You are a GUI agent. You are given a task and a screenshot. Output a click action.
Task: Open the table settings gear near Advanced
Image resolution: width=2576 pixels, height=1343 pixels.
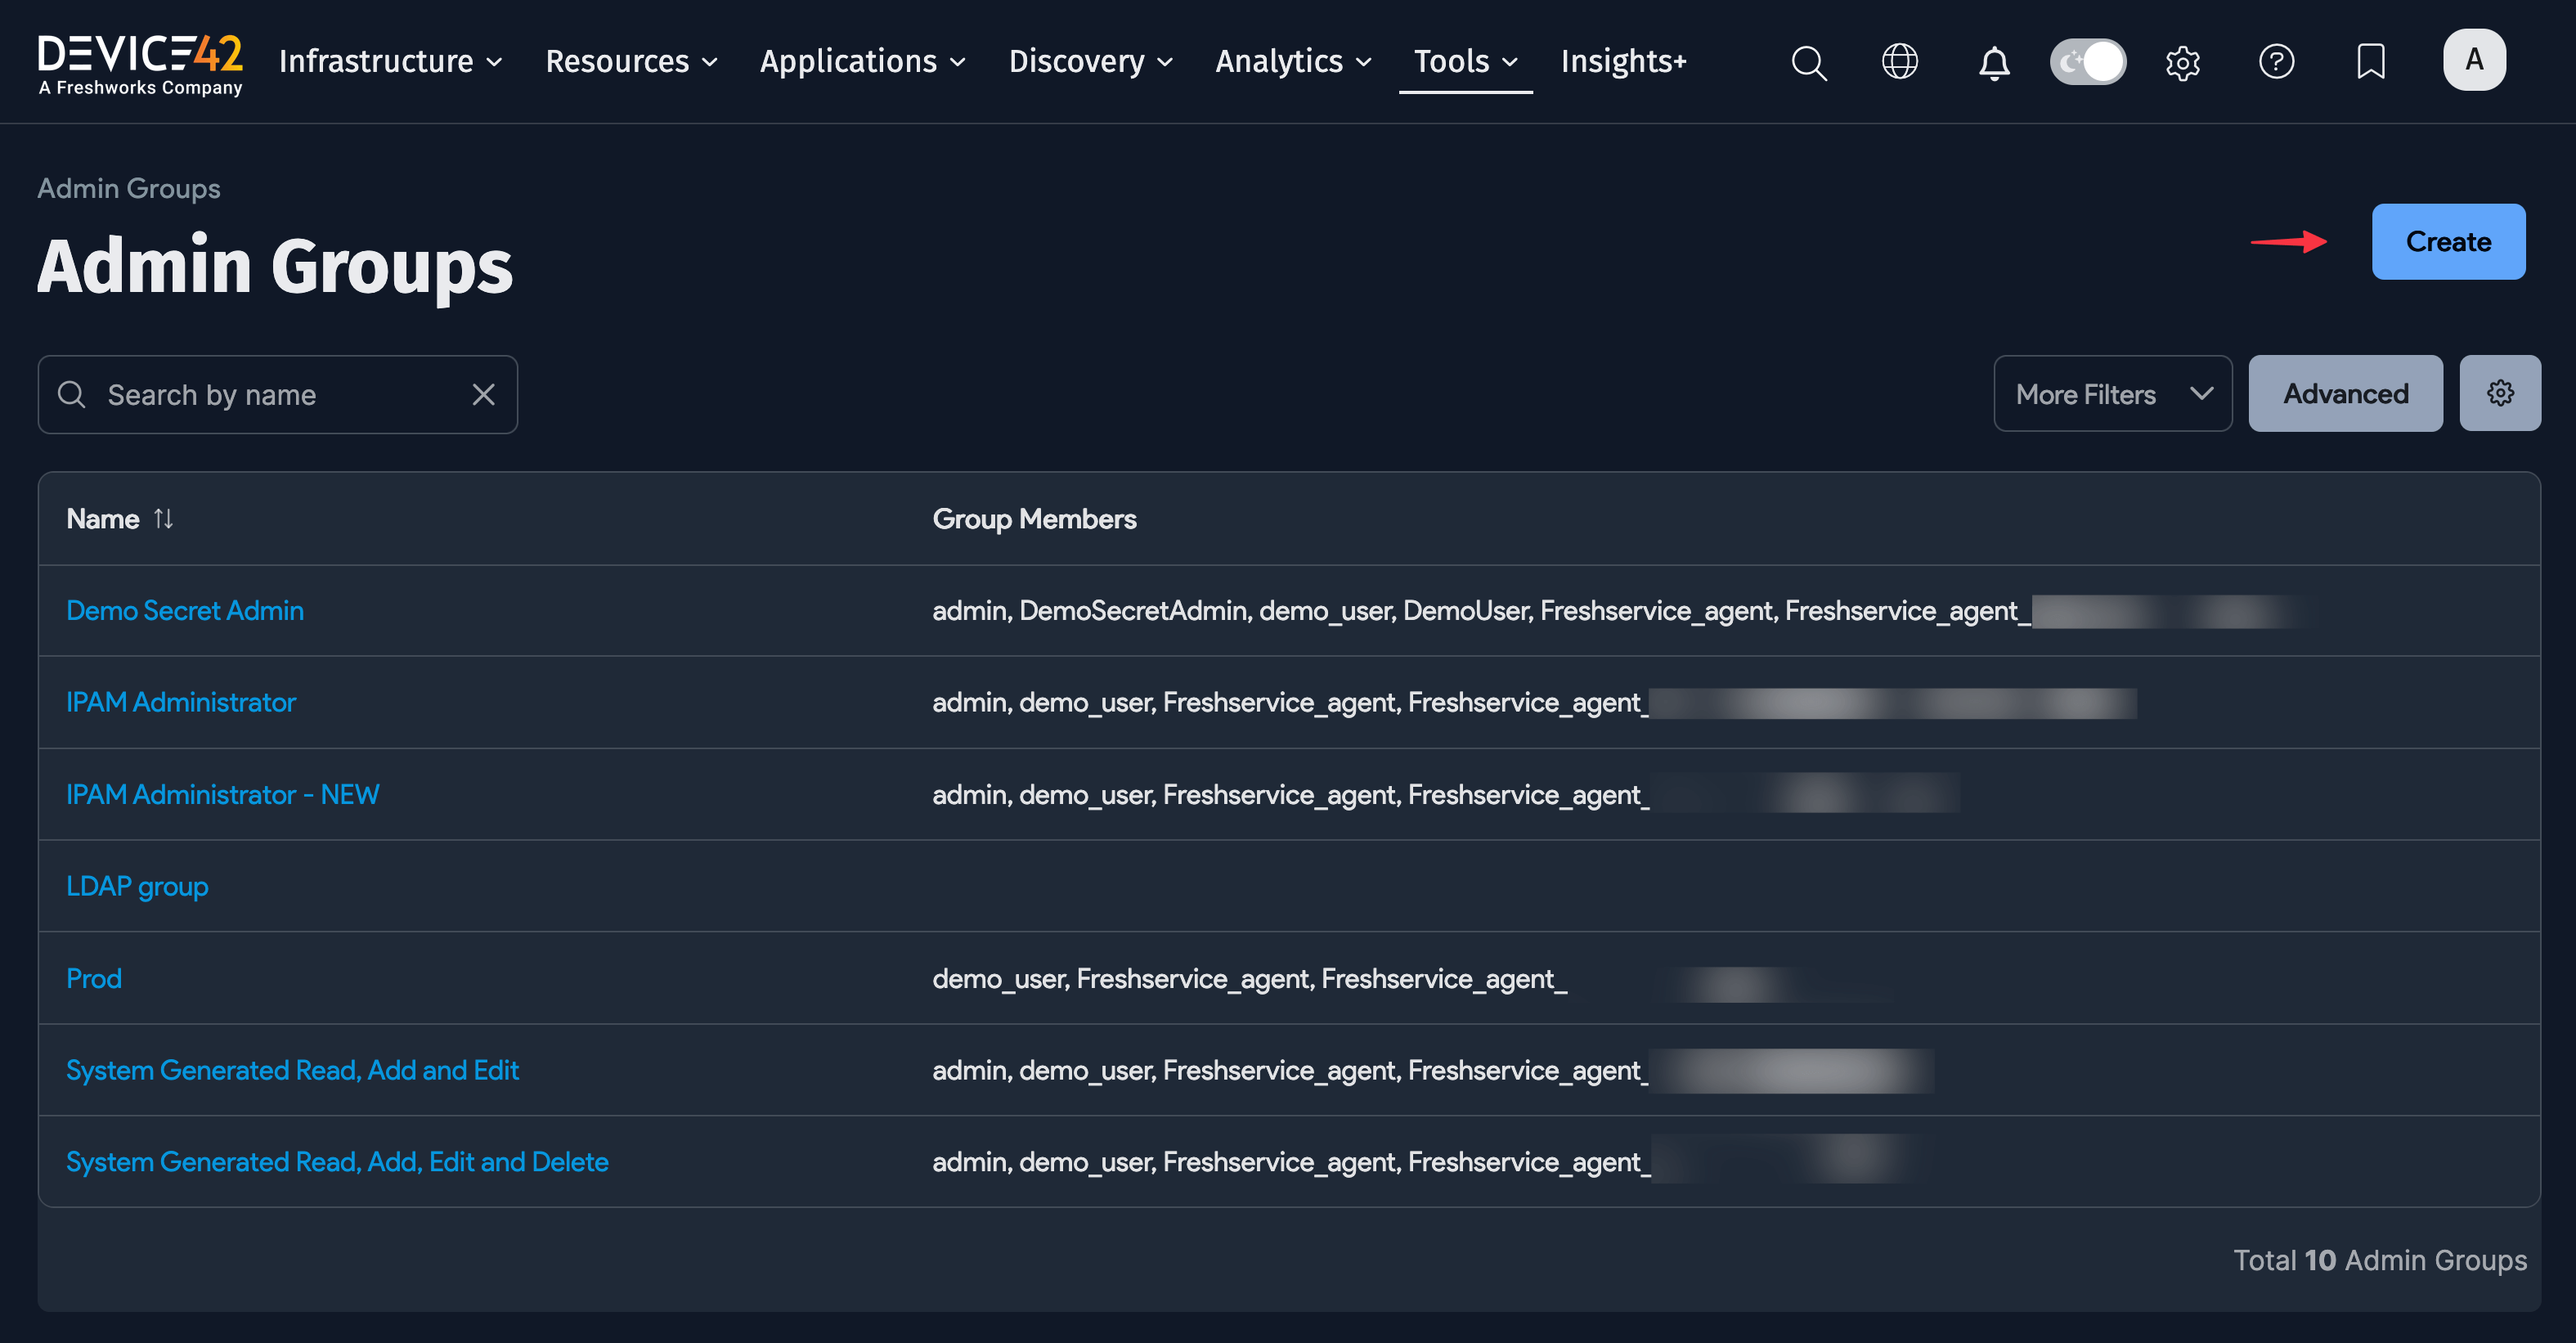(x=2500, y=393)
